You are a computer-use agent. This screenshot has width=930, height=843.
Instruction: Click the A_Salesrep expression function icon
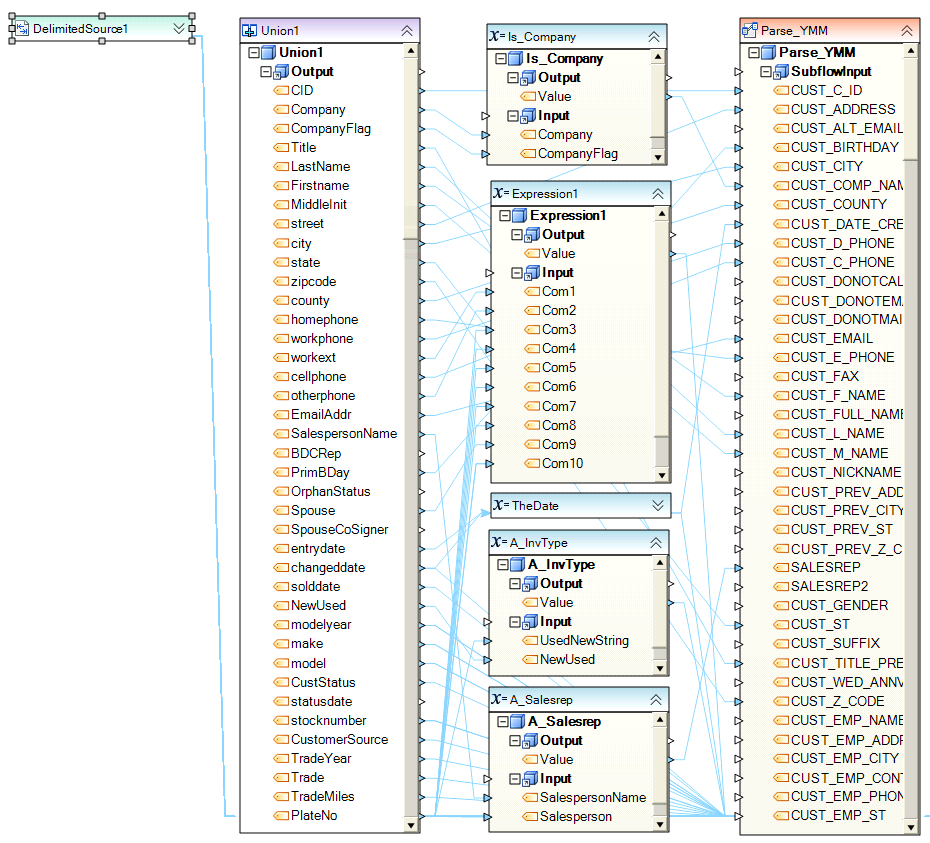499,700
